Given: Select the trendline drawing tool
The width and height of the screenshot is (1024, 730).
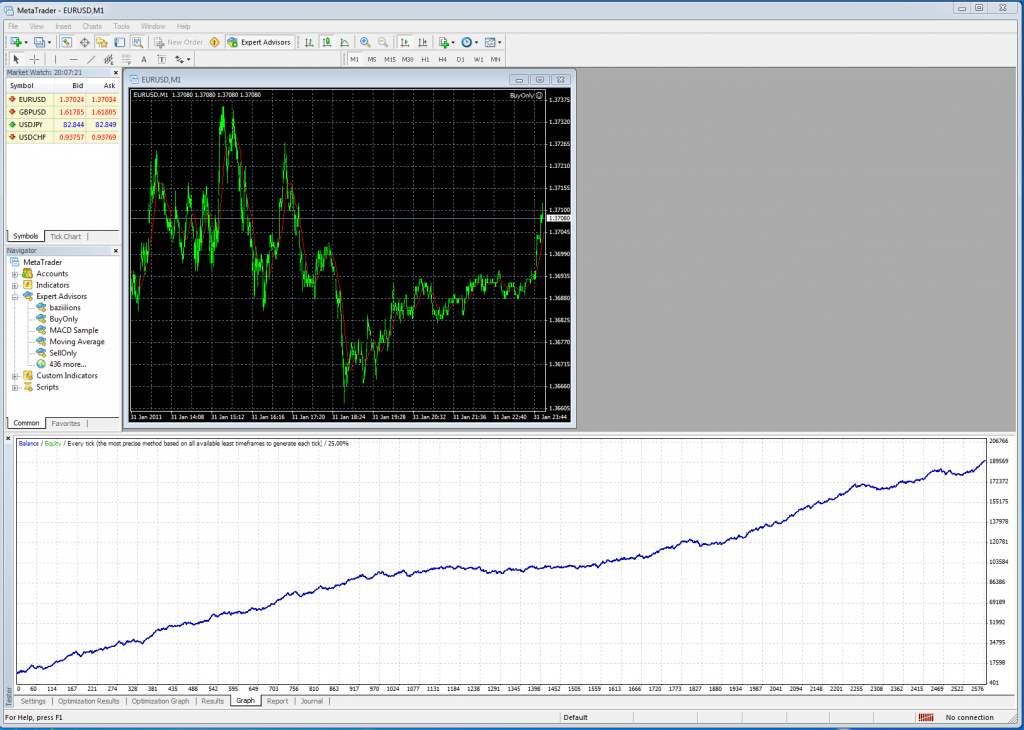Looking at the screenshot, I should 91,59.
